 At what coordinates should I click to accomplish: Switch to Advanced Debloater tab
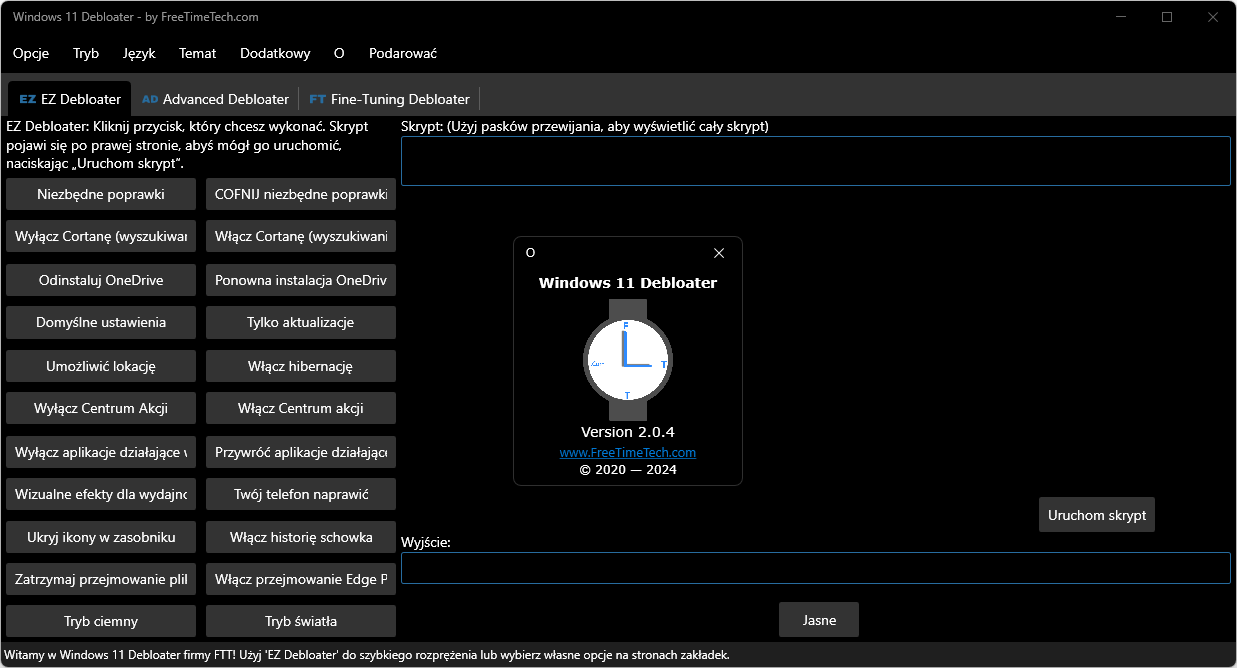tap(215, 99)
